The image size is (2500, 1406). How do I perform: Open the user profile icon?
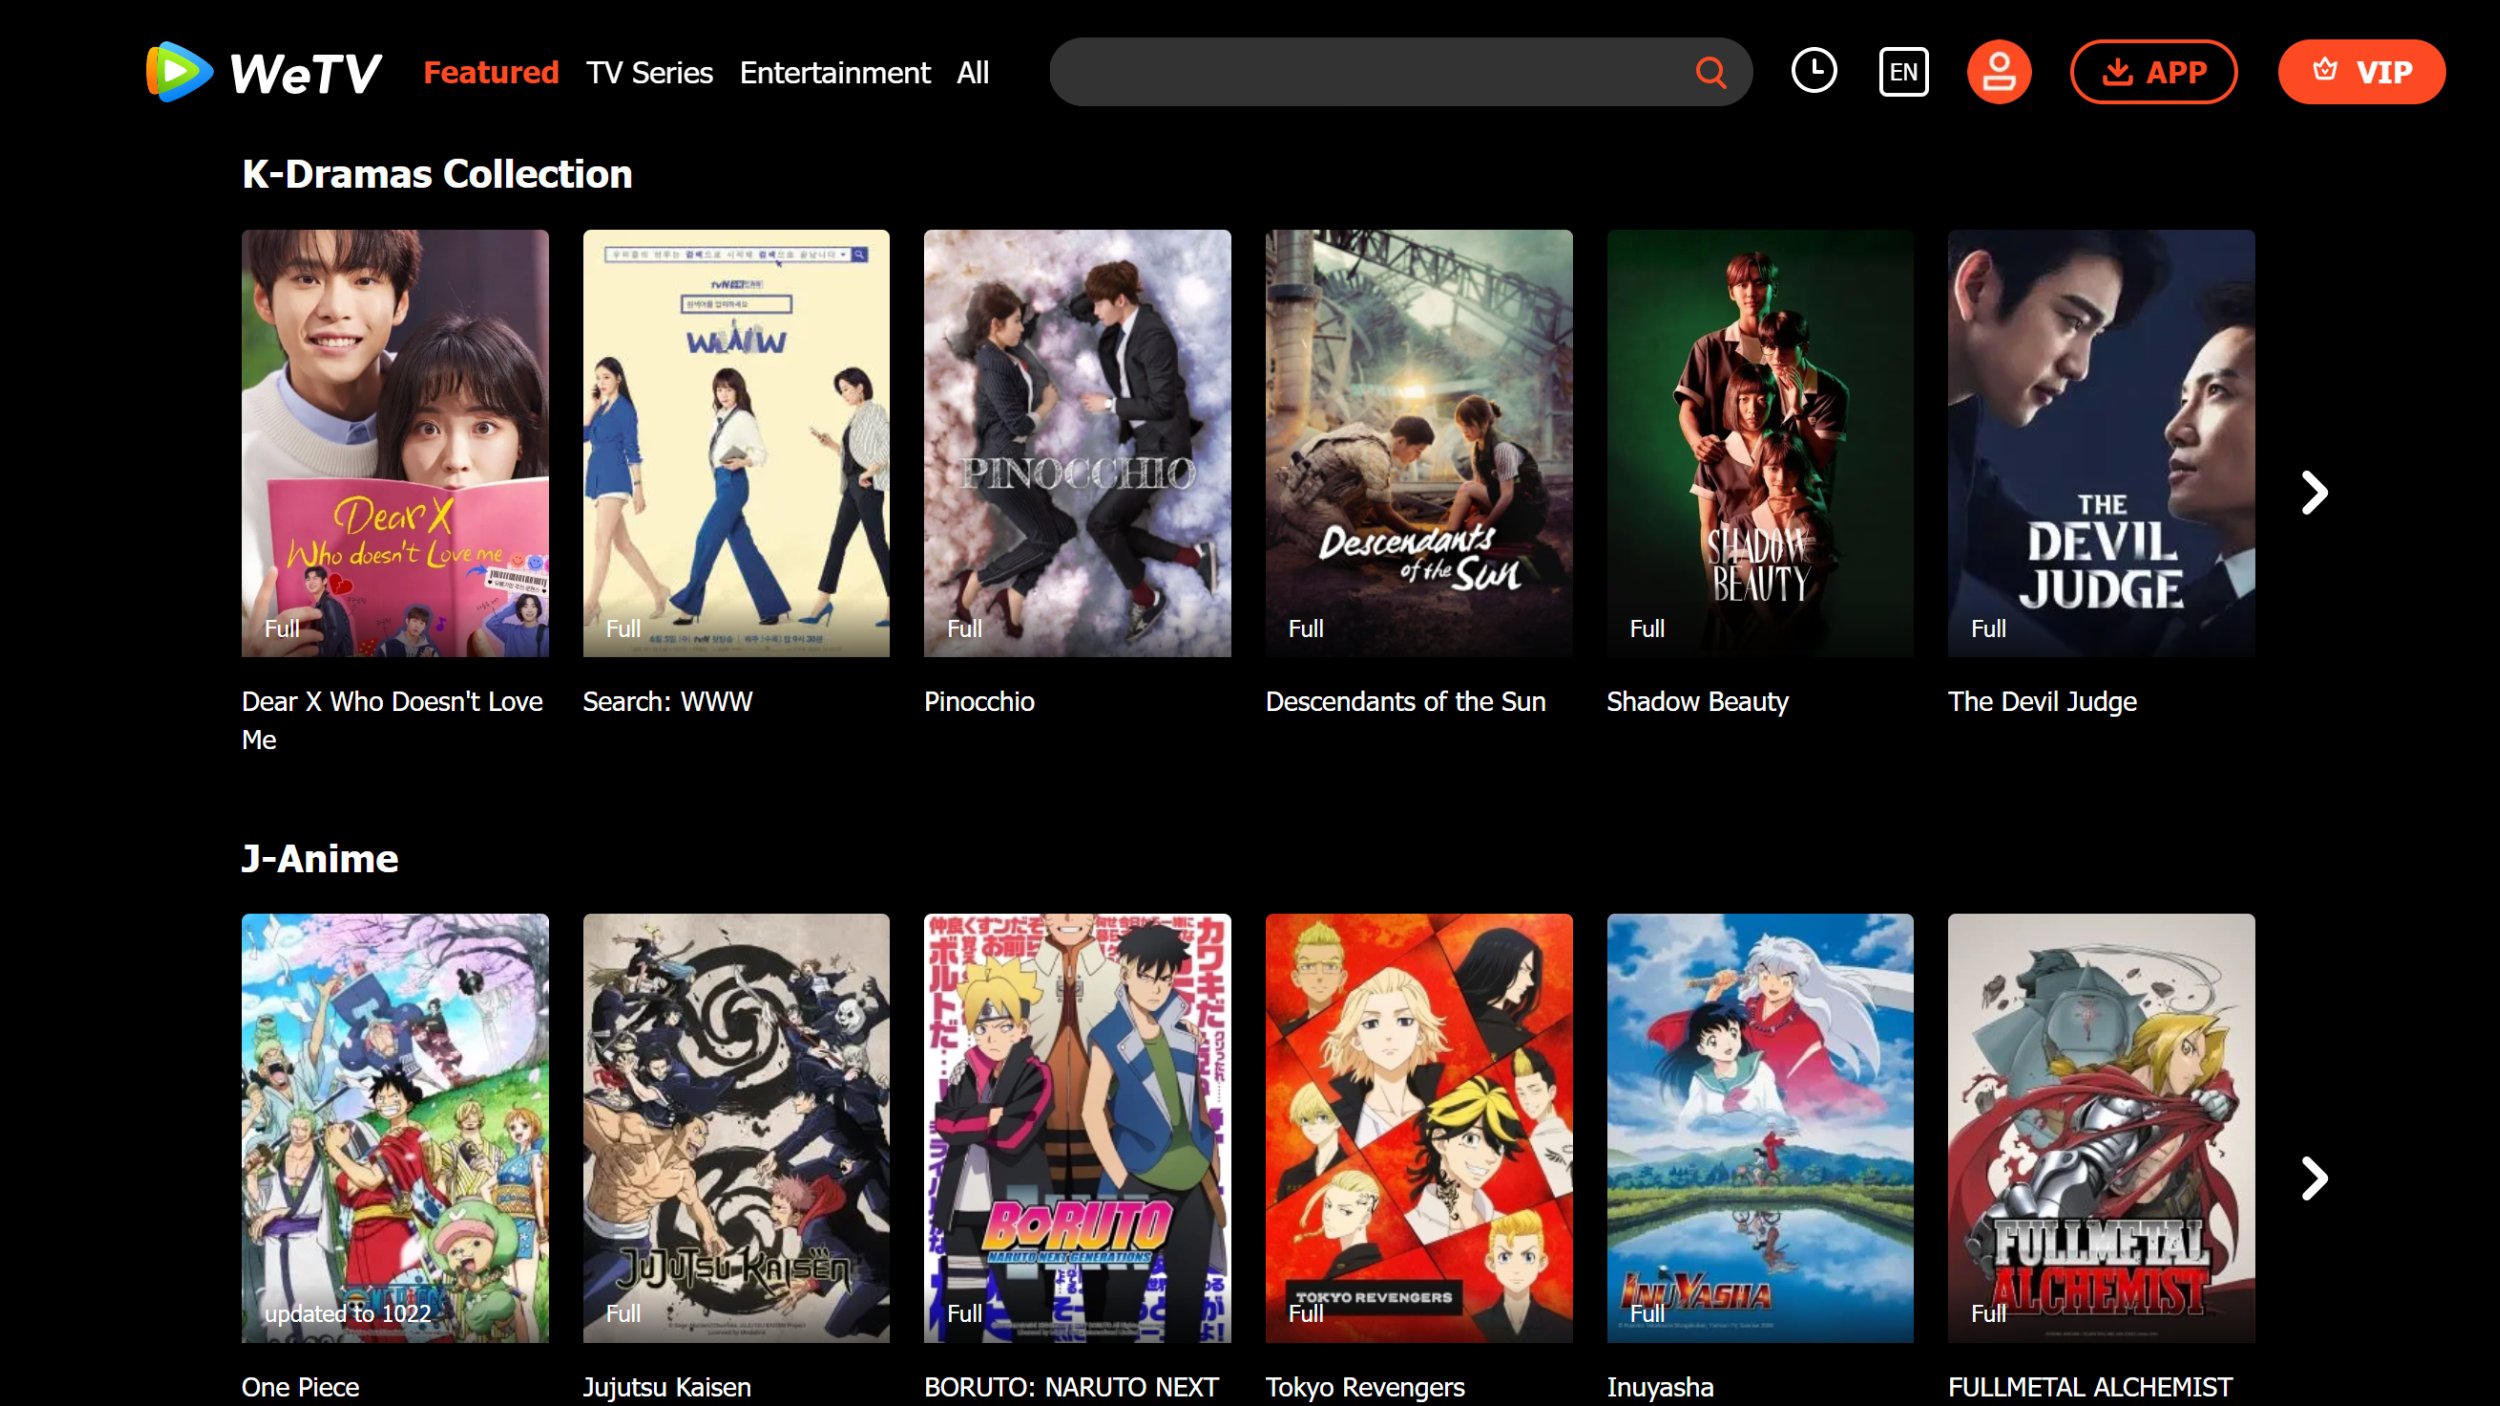tap(1998, 72)
